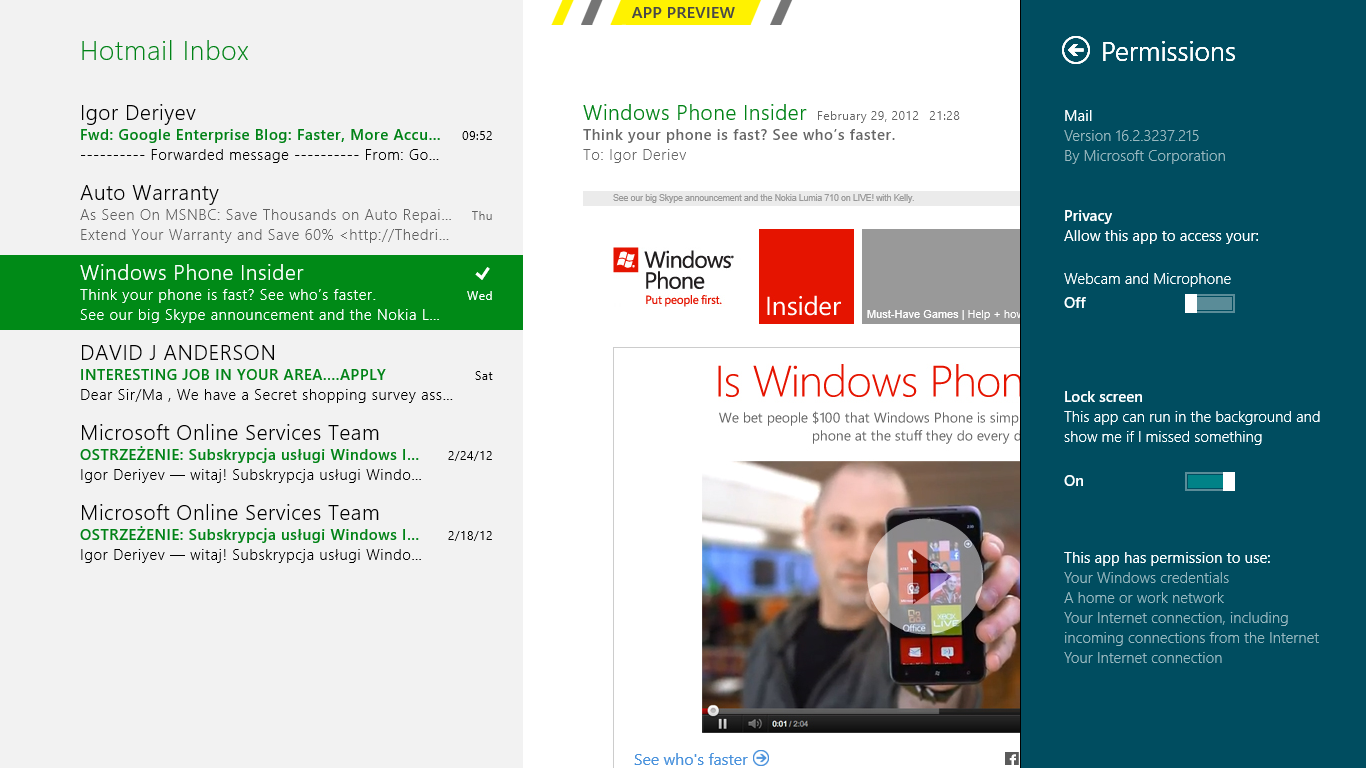Screen dimensions: 1366x768
Task: Mute the video using the speaker icon
Action: 755,723
